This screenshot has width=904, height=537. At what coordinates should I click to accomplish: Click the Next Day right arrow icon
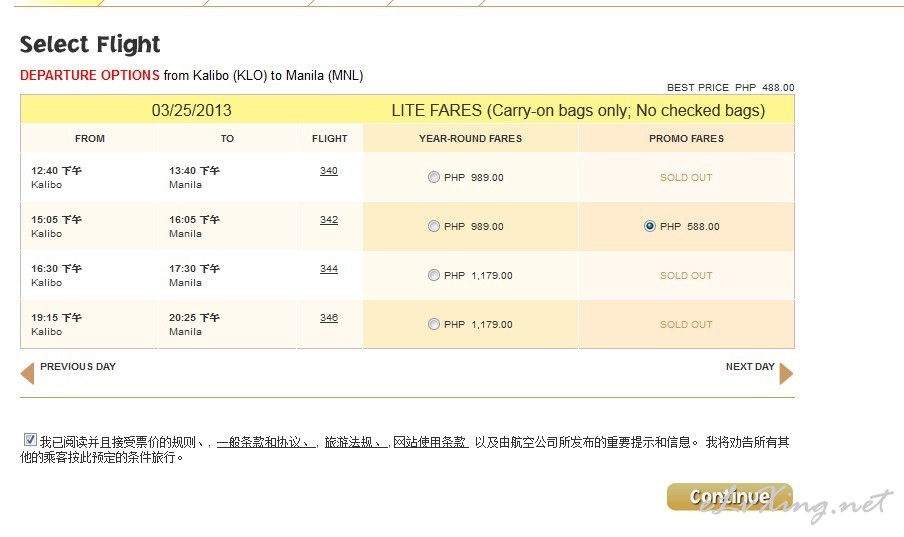[786, 373]
